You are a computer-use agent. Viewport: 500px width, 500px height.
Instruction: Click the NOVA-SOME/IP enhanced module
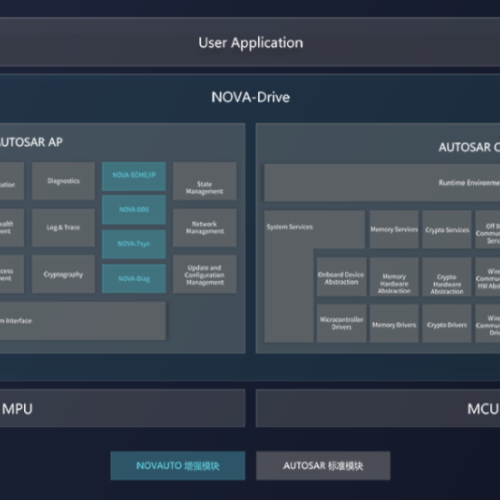pyautogui.click(x=134, y=176)
